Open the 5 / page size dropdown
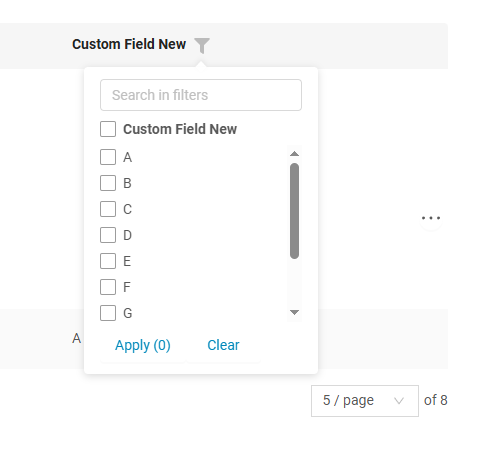Image resolution: width=488 pixels, height=475 pixels. point(365,401)
